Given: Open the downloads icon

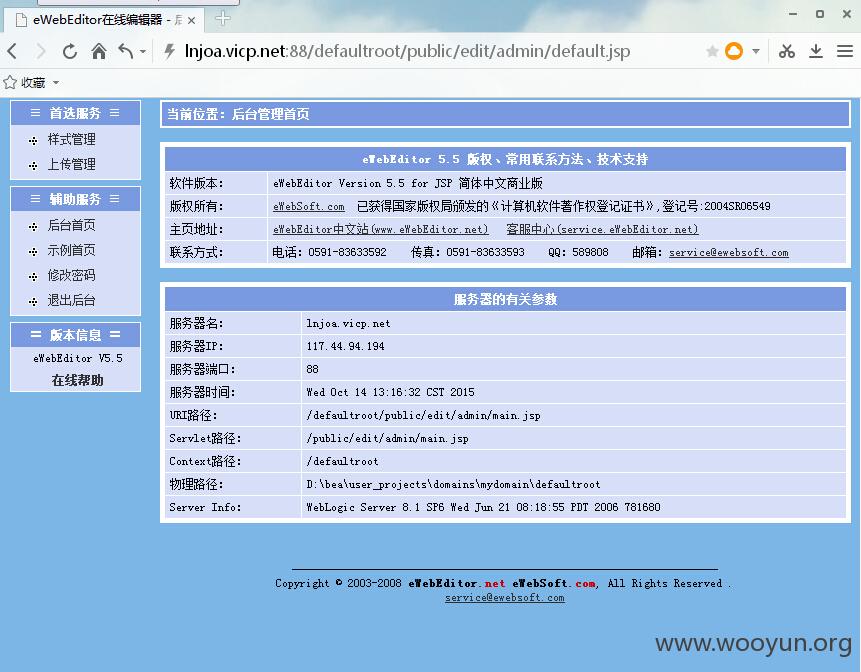Looking at the screenshot, I should pos(816,51).
